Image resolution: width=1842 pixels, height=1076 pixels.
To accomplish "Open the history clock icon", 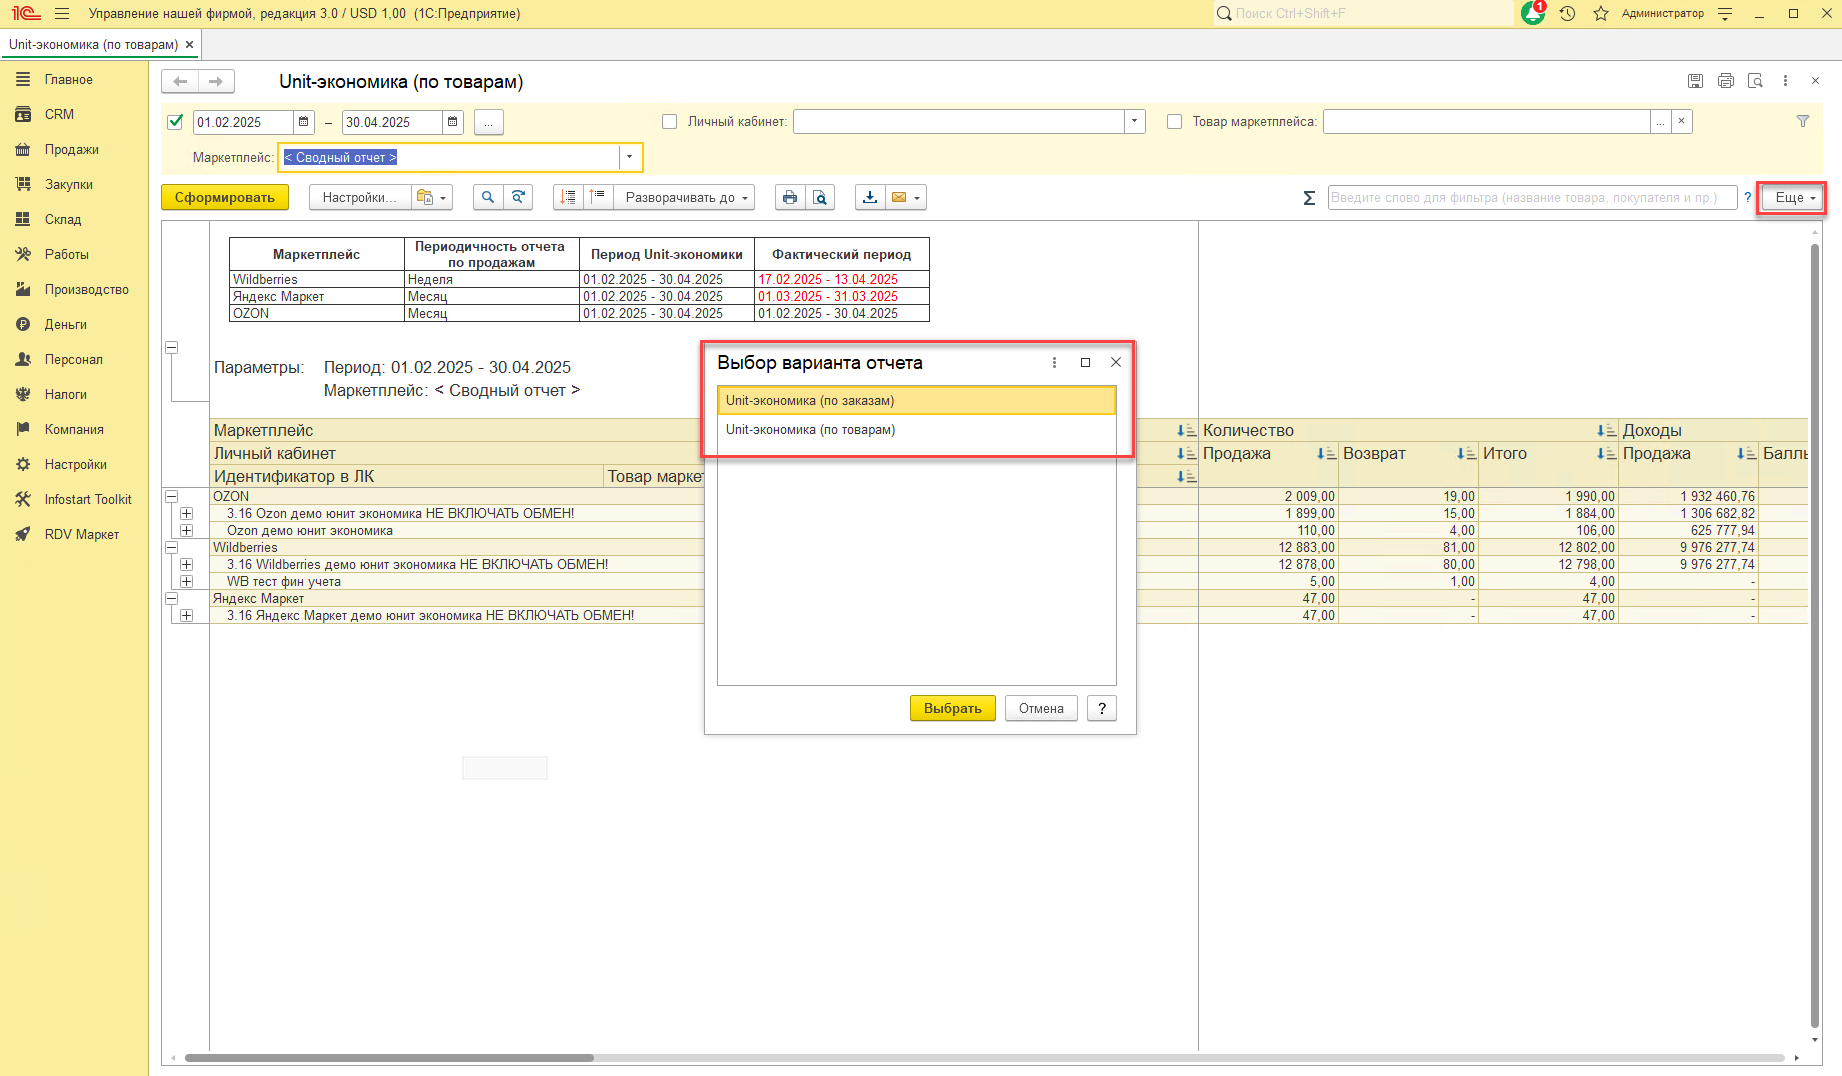I will coord(1567,14).
